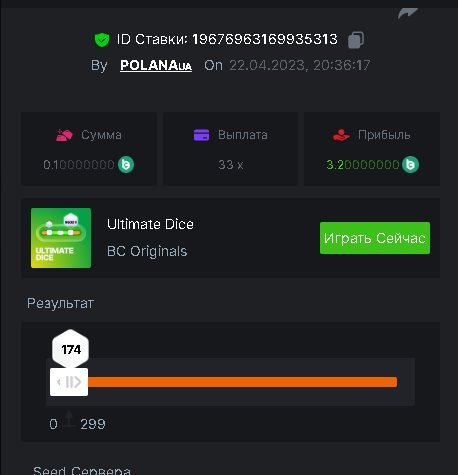
Task: Click the 33 x payout value
Action: point(231,165)
